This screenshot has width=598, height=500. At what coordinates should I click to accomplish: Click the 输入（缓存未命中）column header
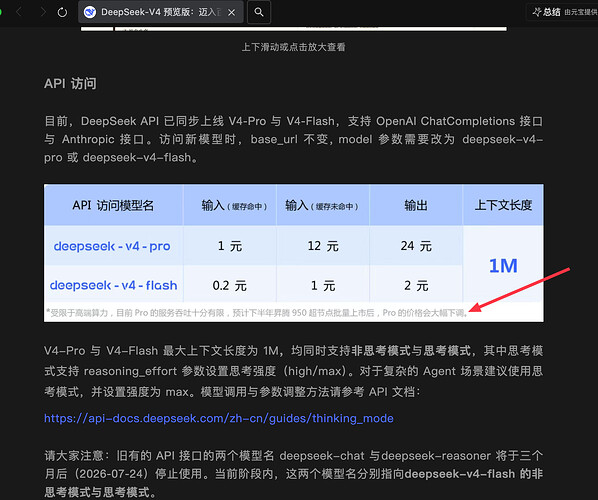click(x=322, y=206)
